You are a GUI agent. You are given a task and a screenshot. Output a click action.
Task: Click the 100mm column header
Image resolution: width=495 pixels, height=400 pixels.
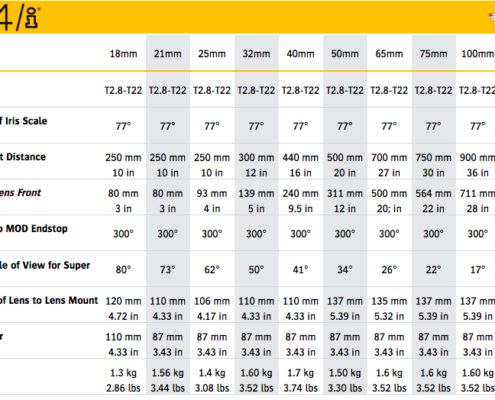pyautogui.click(x=478, y=54)
